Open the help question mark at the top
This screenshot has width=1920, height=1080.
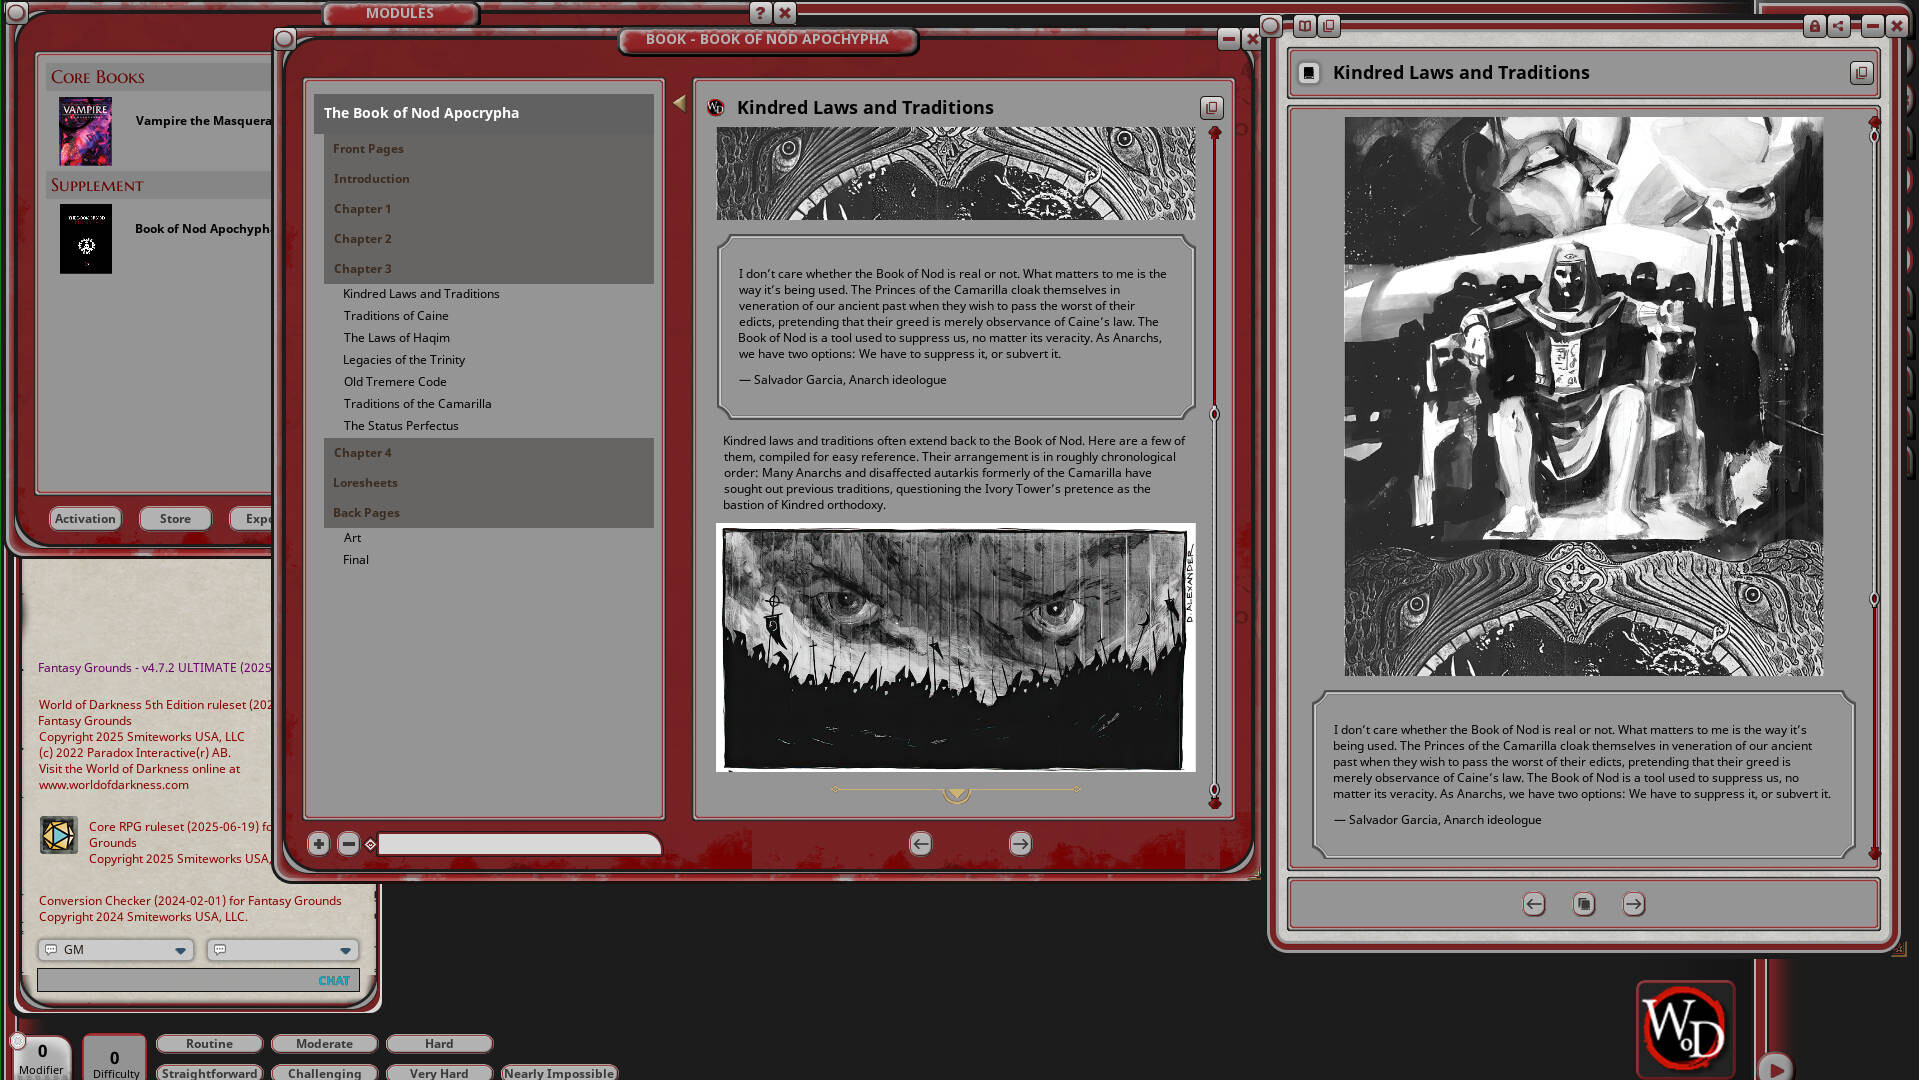coord(761,13)
